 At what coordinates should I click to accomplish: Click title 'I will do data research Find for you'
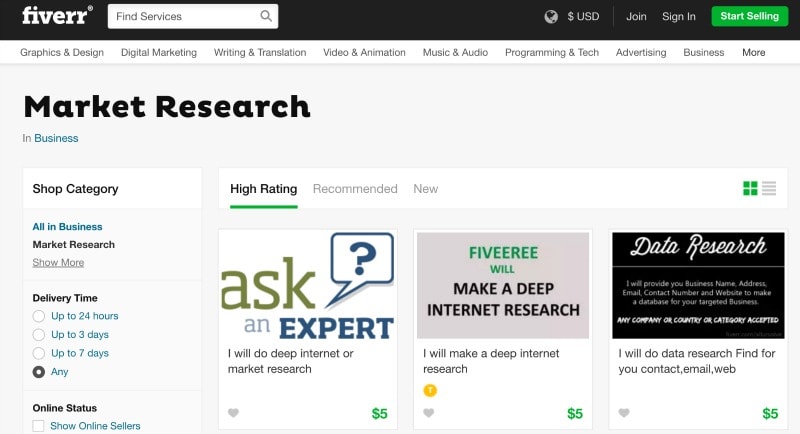pos(696,361)
